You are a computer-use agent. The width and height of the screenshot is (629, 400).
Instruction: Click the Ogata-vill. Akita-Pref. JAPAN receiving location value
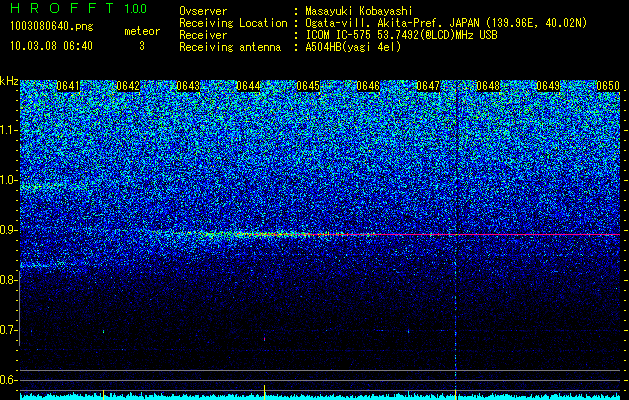pos(446,23)
